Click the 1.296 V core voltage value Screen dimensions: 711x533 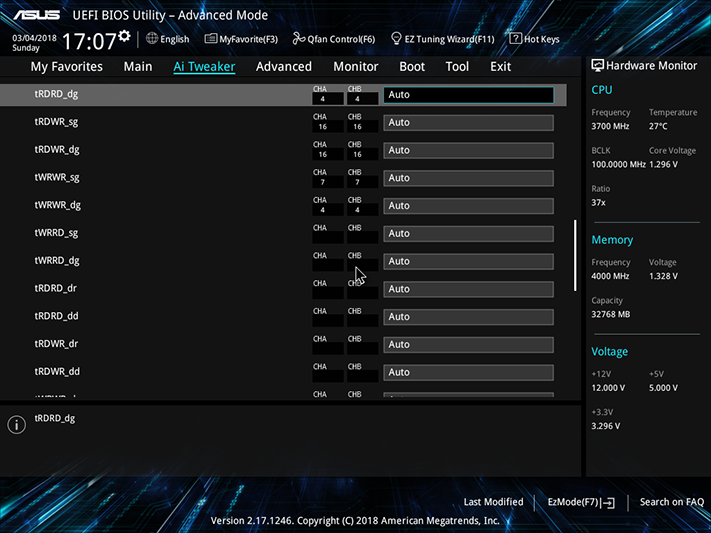(x=663, y=164)
